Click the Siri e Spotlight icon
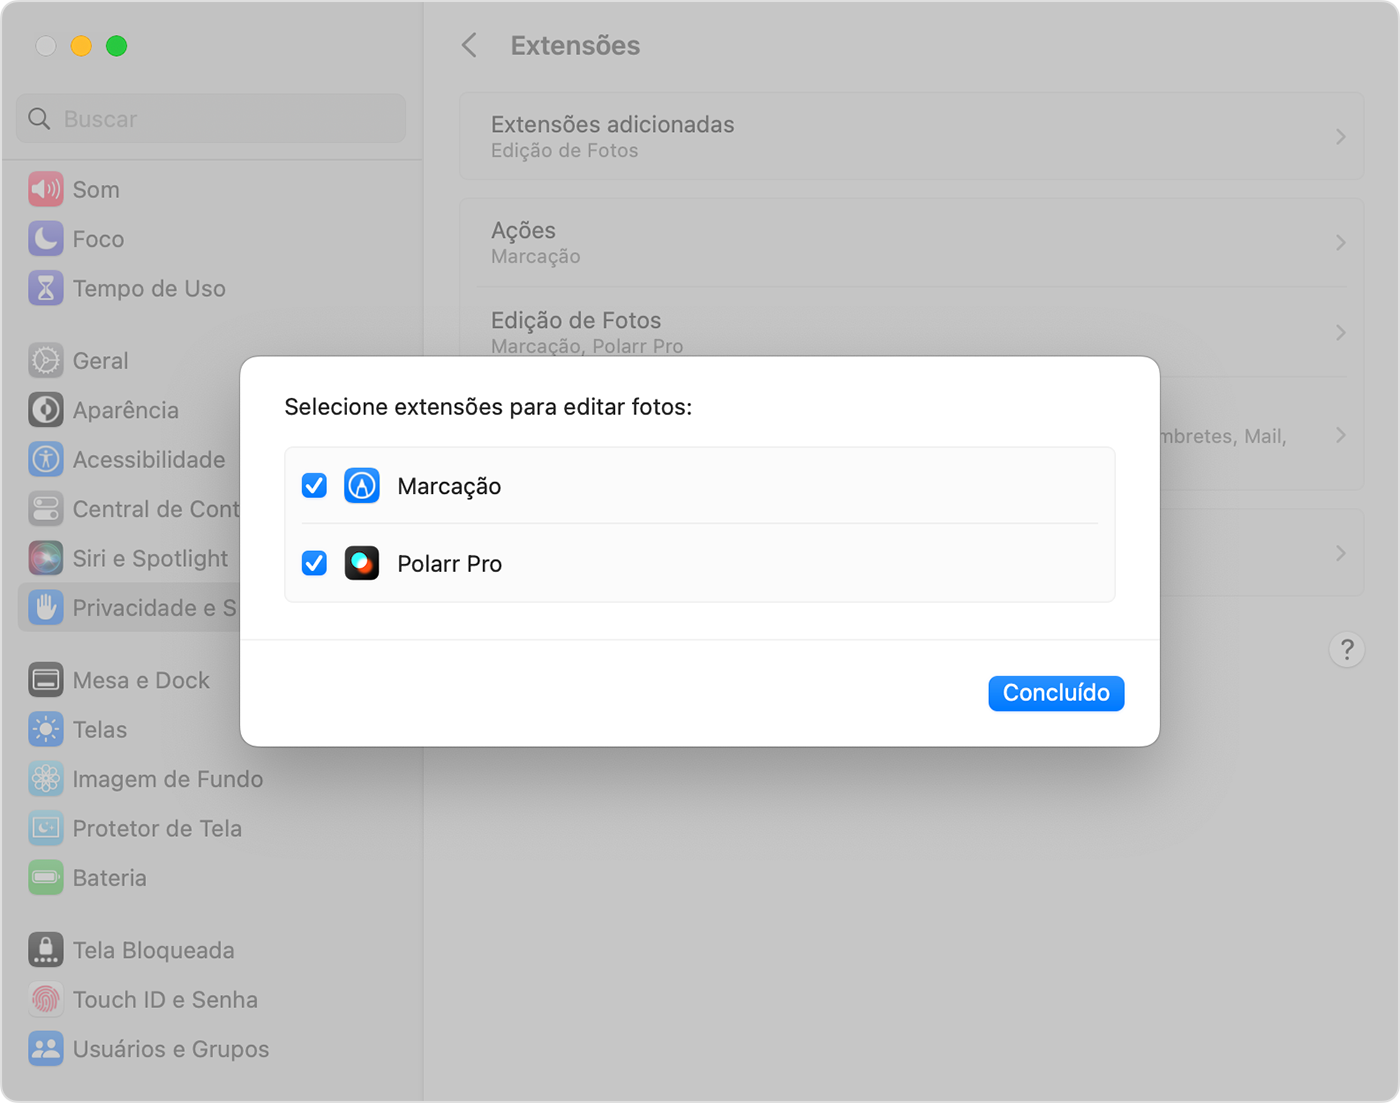The image size is (1400, 1104). coord(45,557)
